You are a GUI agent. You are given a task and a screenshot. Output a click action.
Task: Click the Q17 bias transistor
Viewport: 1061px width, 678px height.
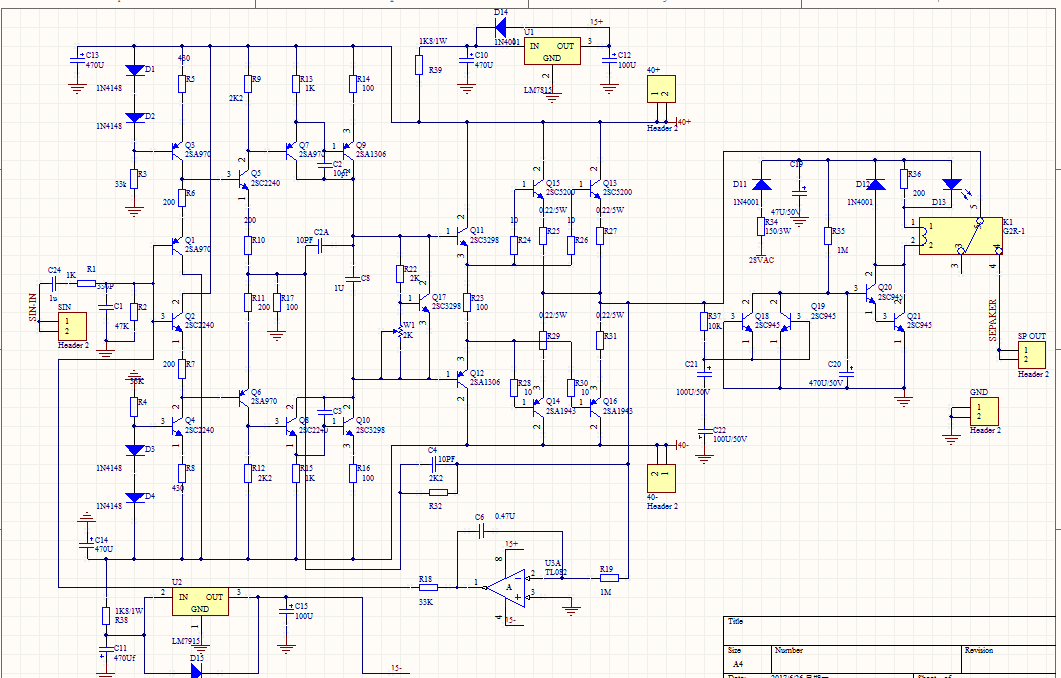423,302
